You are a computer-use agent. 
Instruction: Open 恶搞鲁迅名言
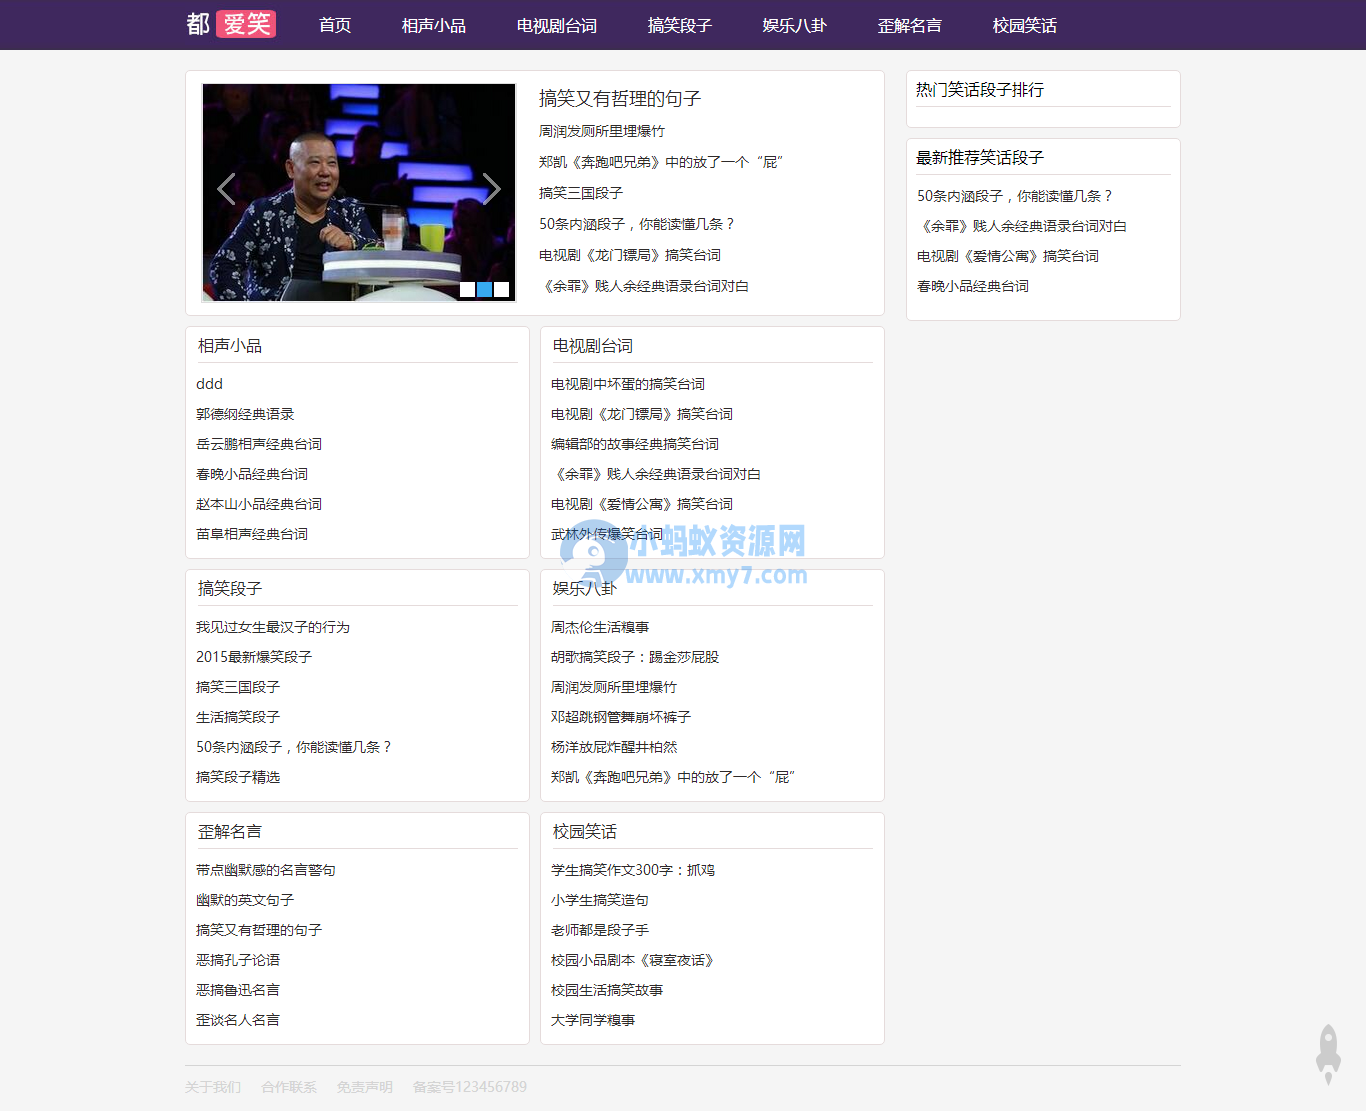pos(238,990)
